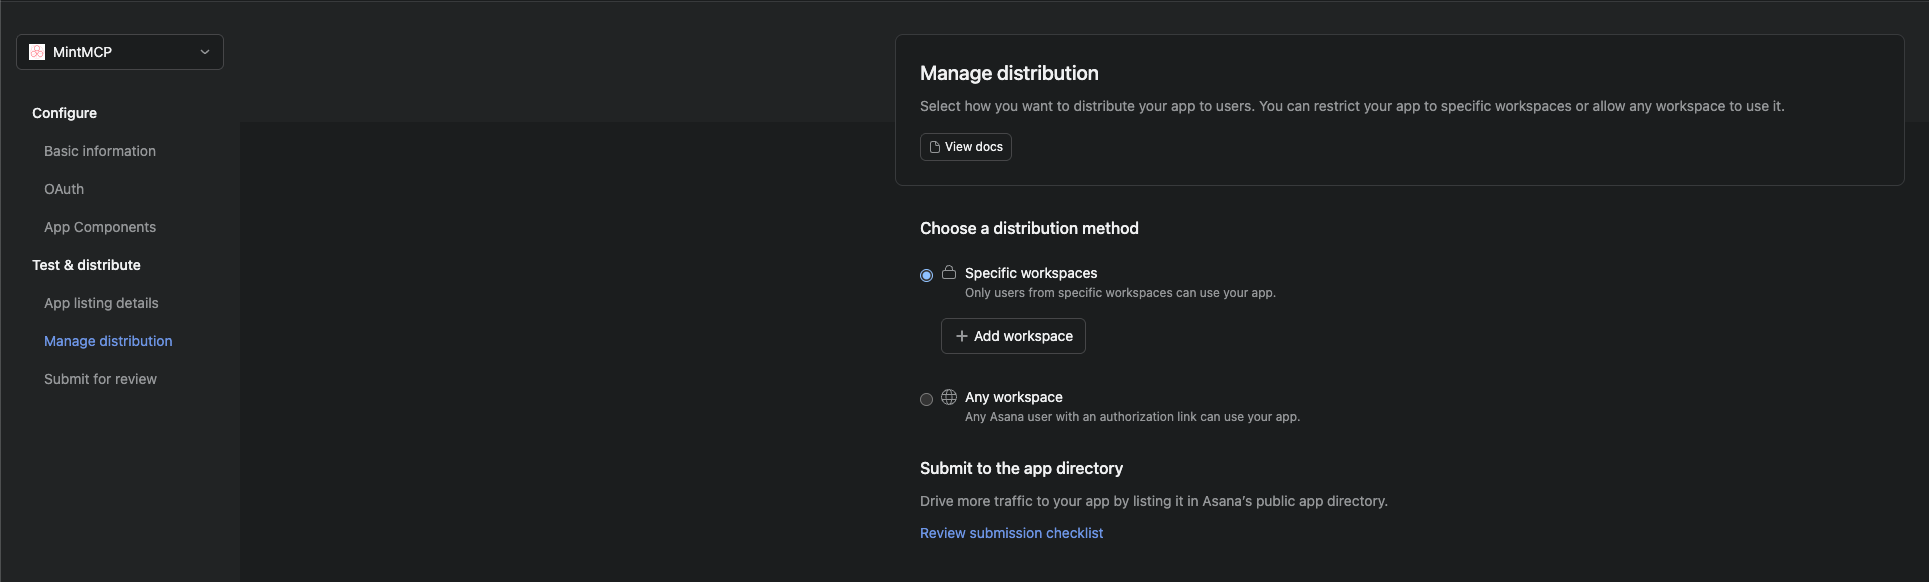Click the Specific workspaces option label
This screenshot has height=582, width=1929.
tap(1031, 273)
